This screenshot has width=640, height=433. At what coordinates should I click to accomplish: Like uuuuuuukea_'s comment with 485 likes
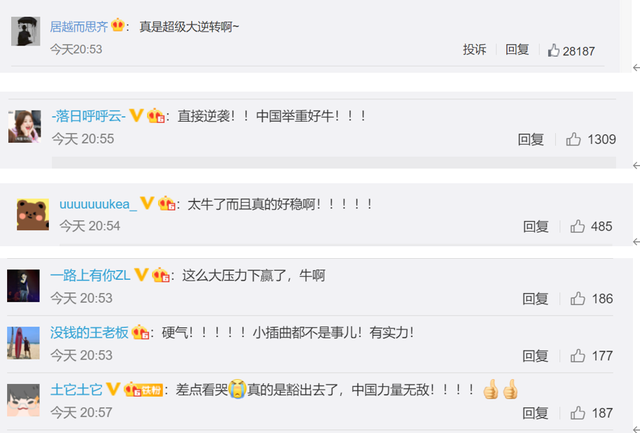pos(591,226)
